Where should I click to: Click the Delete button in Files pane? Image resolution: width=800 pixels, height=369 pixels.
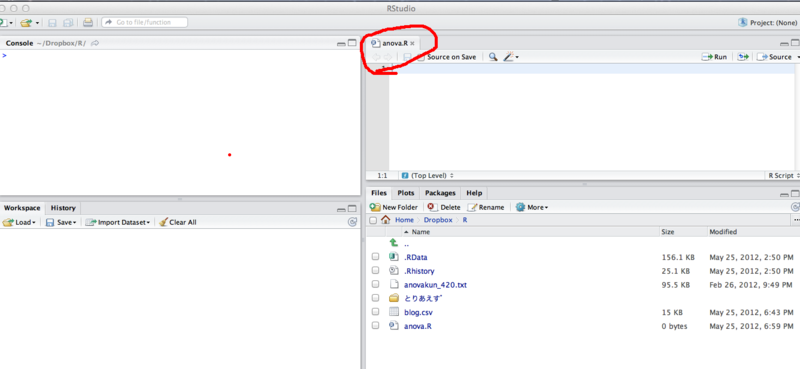coord(444,207)
